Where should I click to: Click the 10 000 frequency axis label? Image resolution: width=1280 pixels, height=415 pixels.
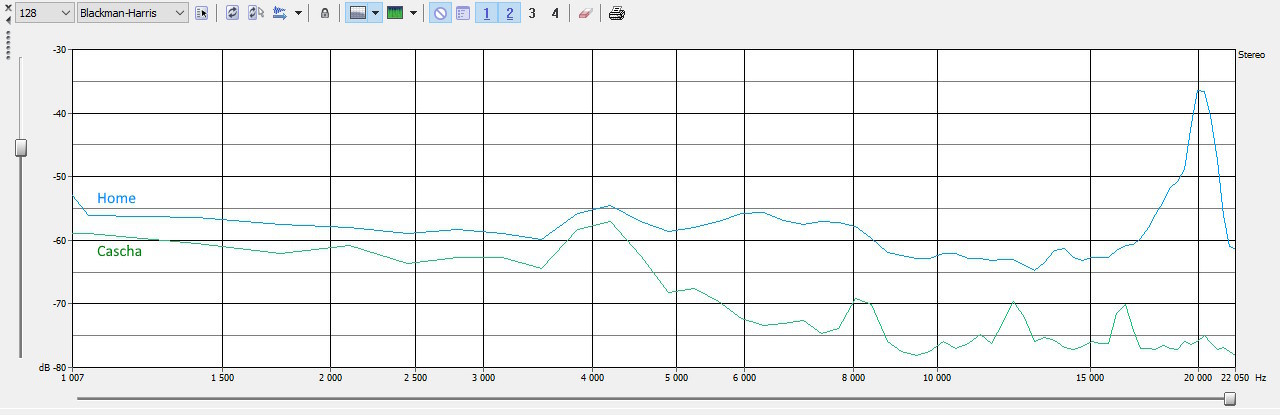coord(936,378)
